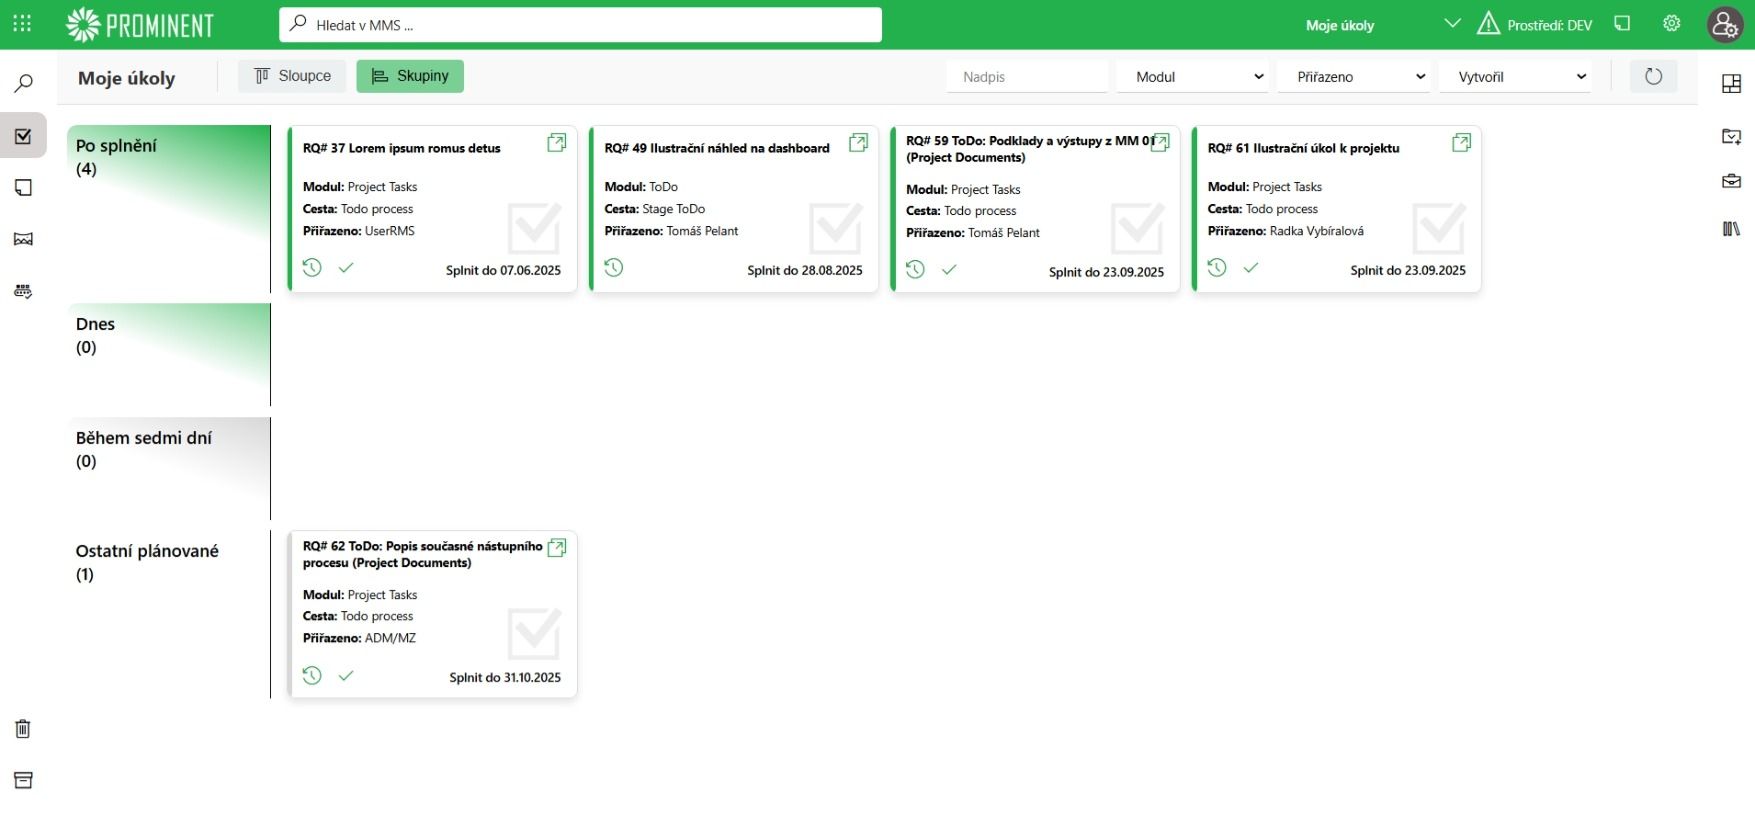Viewport: 1755px width, 813px height.
Task: Click the search magnifier in left sidebar
Action: click(24, 84)
